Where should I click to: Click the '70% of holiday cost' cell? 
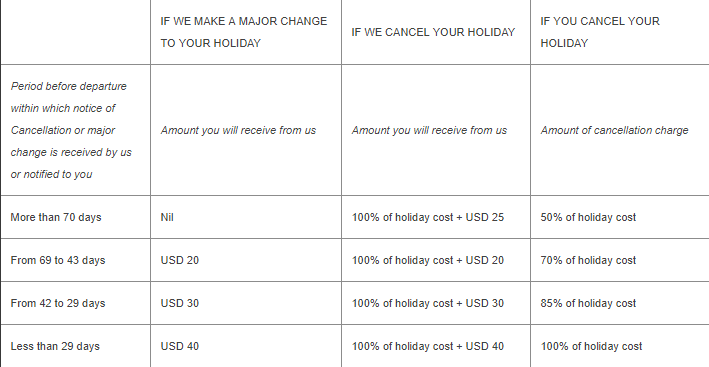(x=588, y=260)
